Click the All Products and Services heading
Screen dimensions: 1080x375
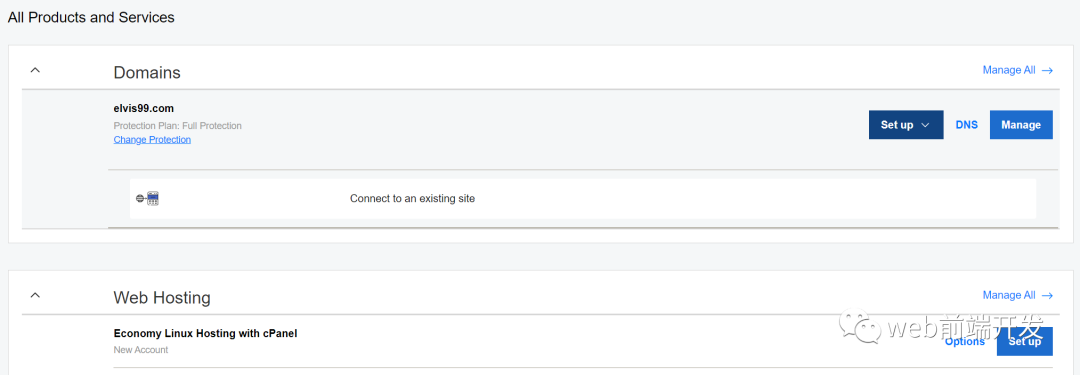pyautogui.click(x=91, y=17)
